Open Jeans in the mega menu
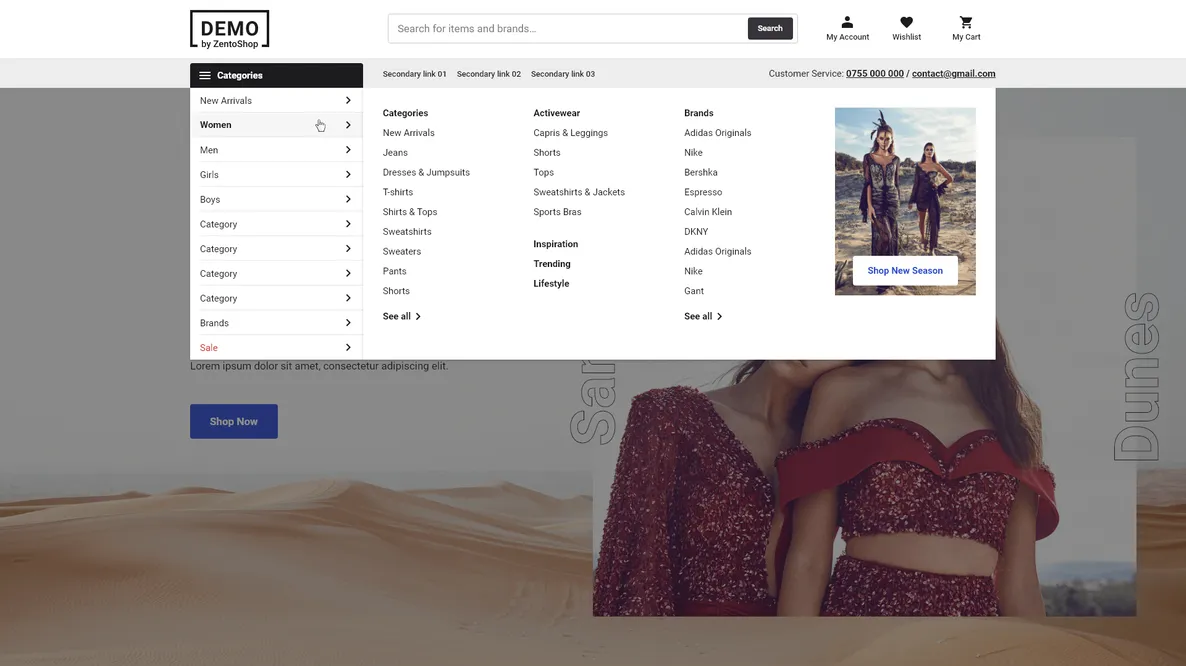Image resolution: width=1186 pixels, height=666 pixels. coord(395,153)
